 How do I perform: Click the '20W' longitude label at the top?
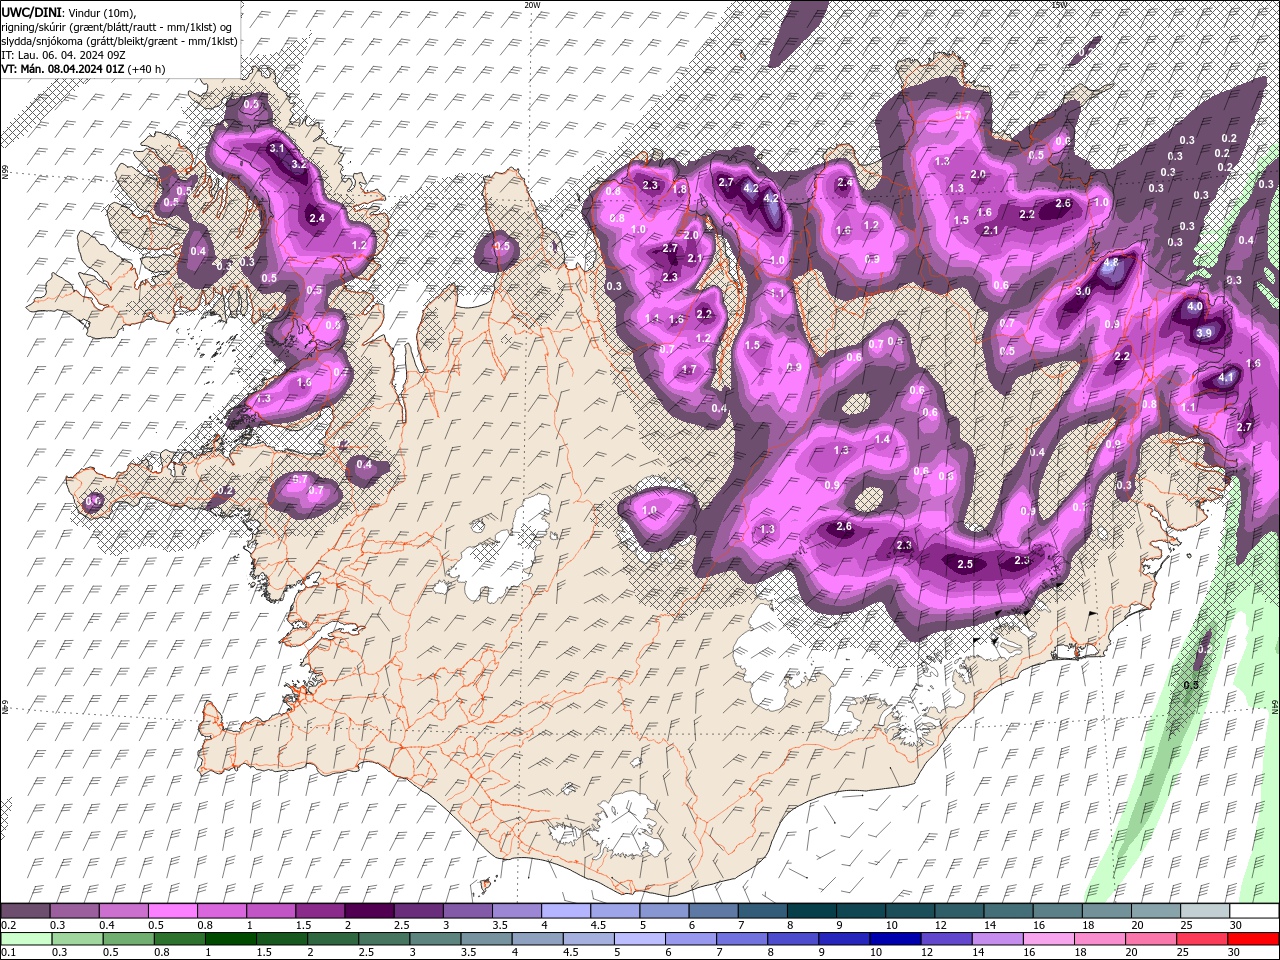click(x=532, y=5)
